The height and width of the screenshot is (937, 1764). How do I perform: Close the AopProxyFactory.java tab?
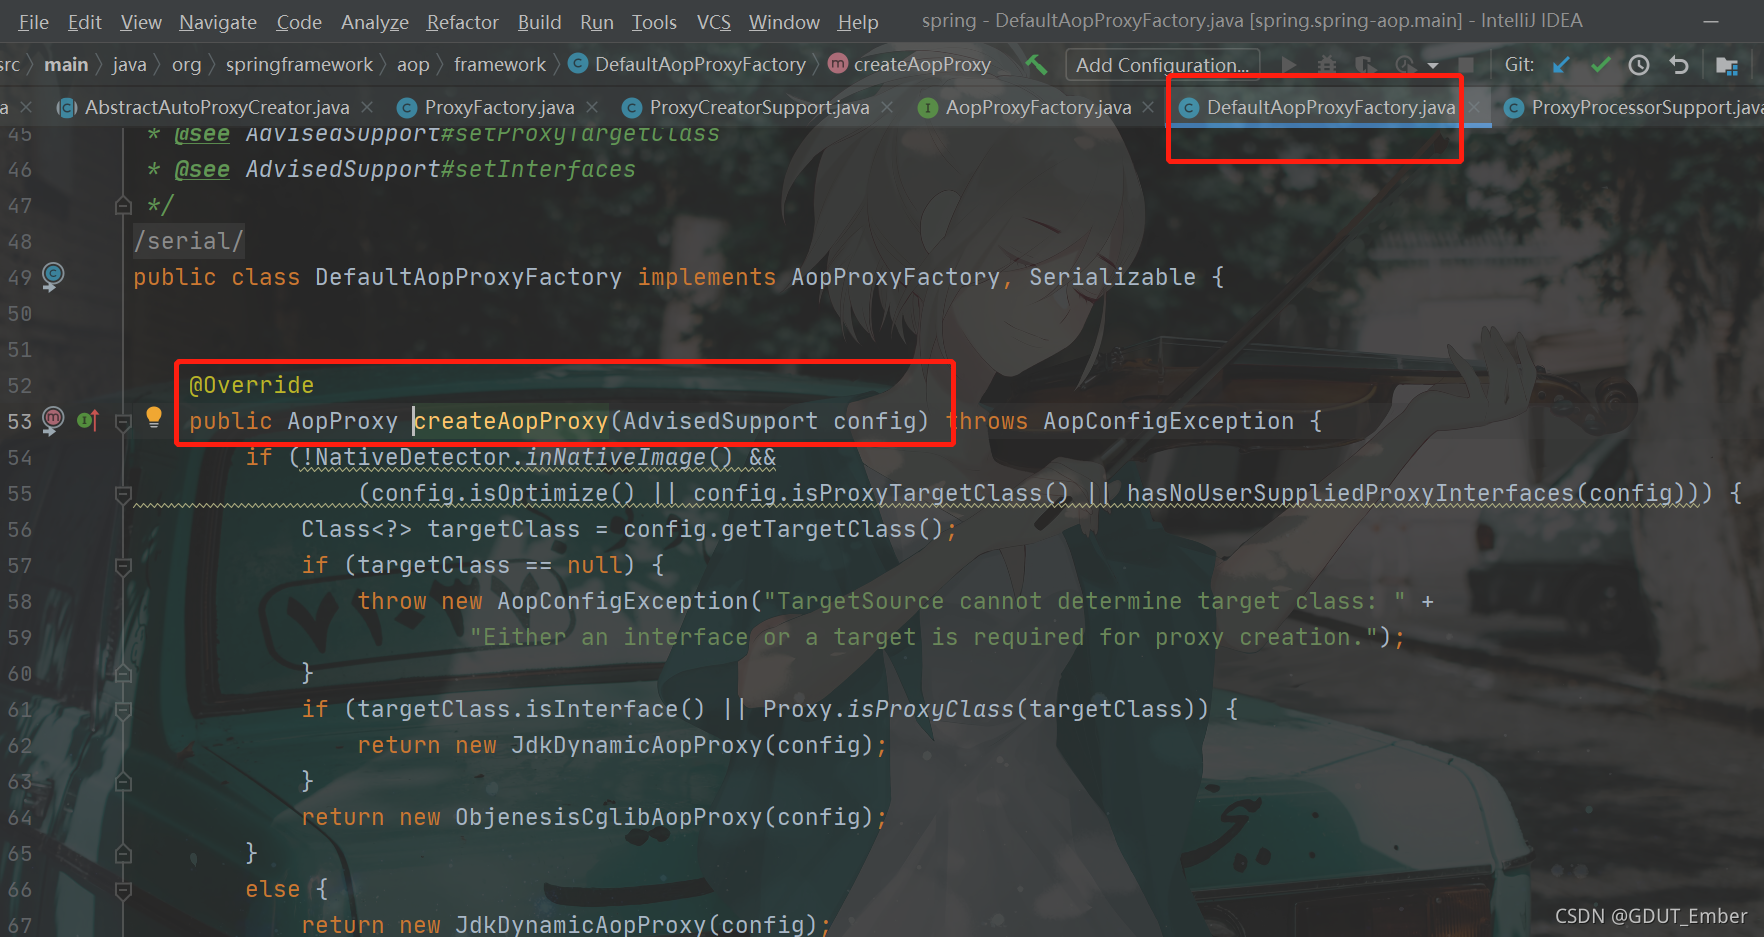[1148, 107]
